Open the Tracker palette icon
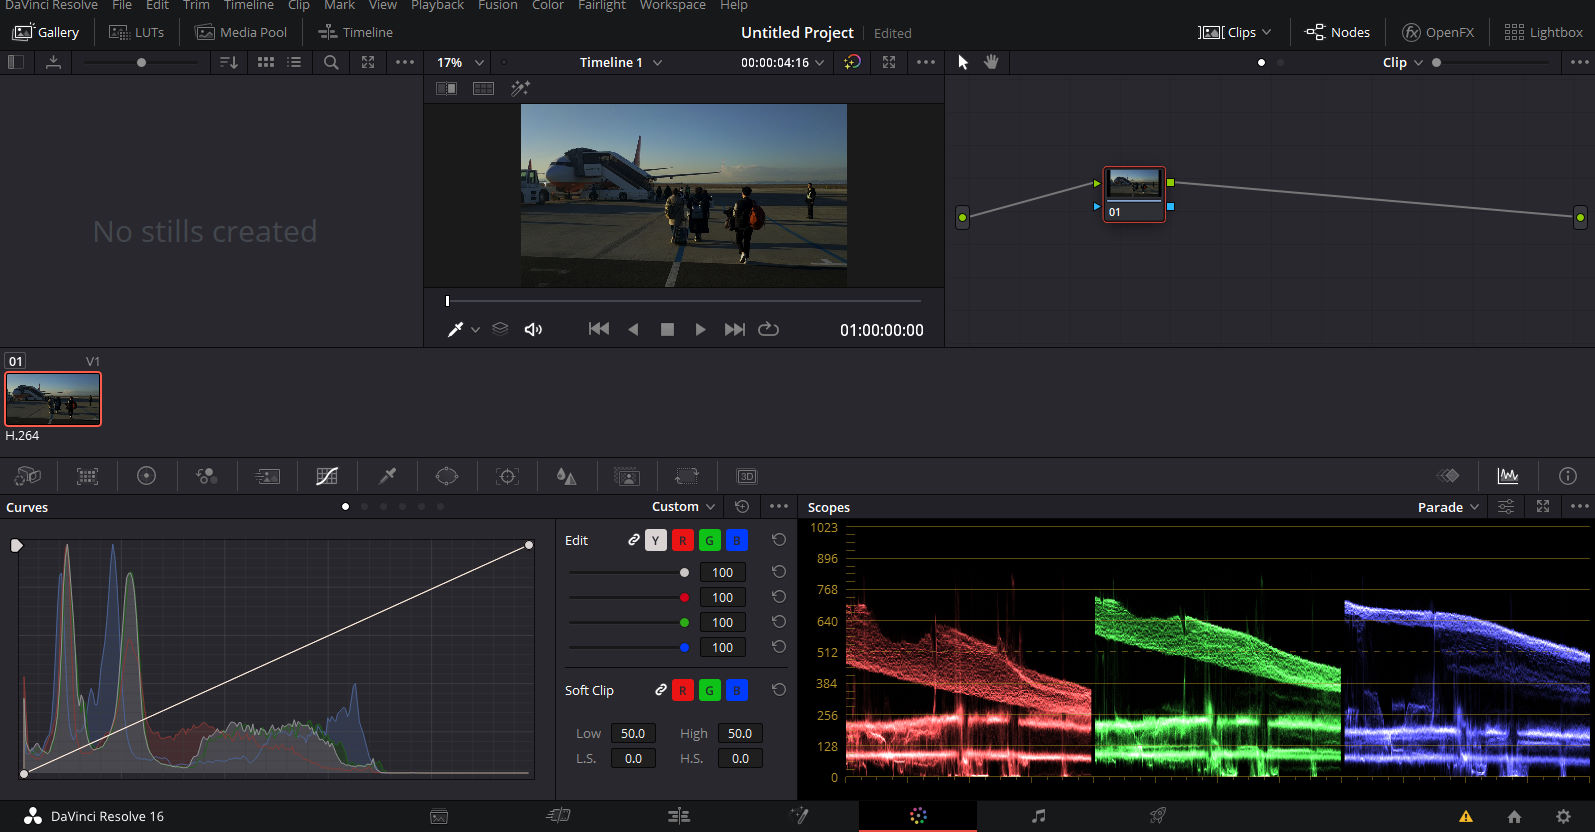1595x832 pixels. (x=507, y=476)
